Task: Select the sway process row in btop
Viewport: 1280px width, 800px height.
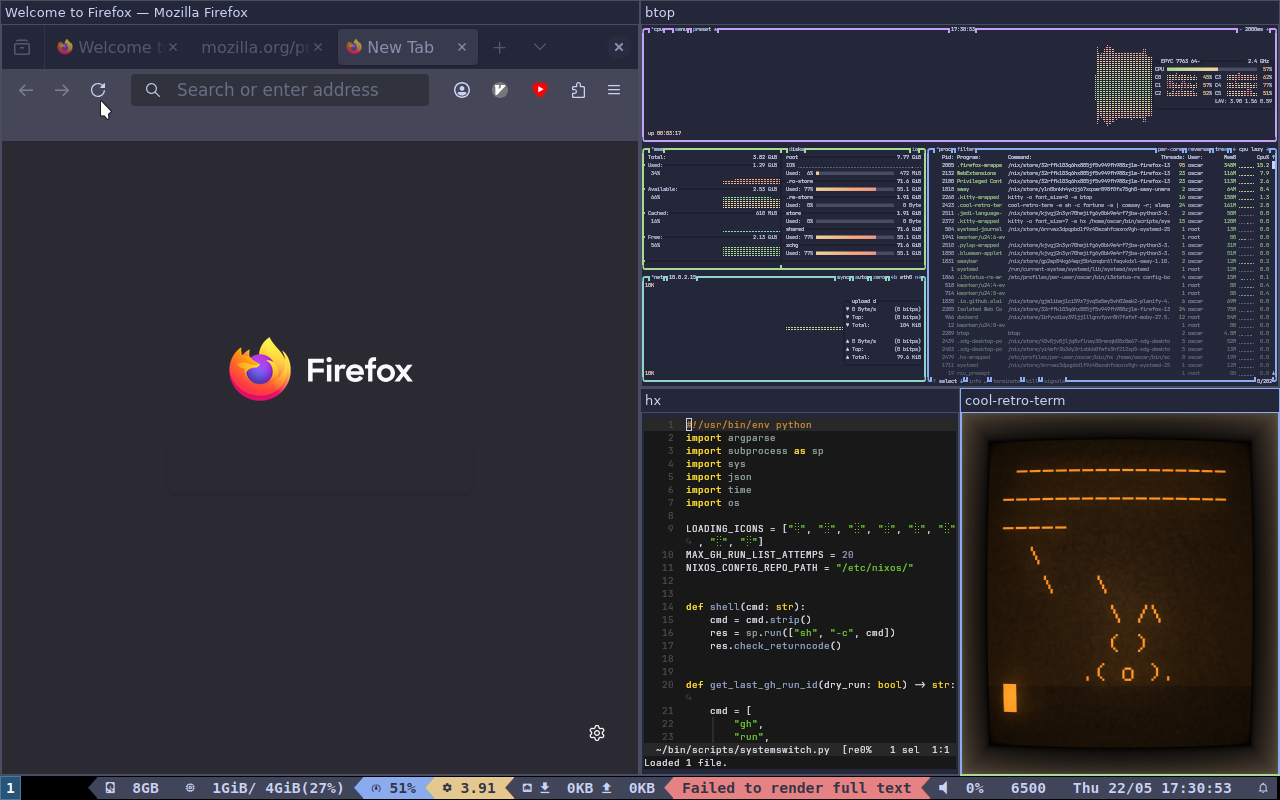Action: click(1105, 189)
